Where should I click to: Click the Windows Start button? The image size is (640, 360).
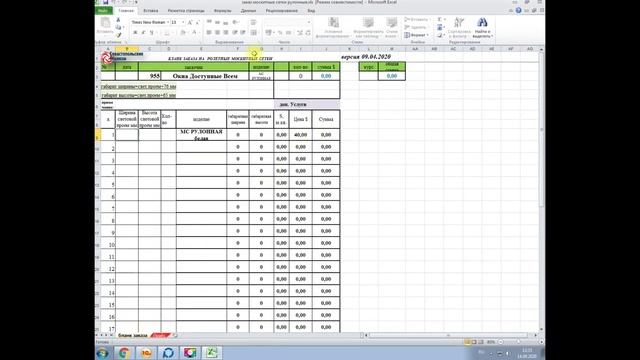point(102,353)
